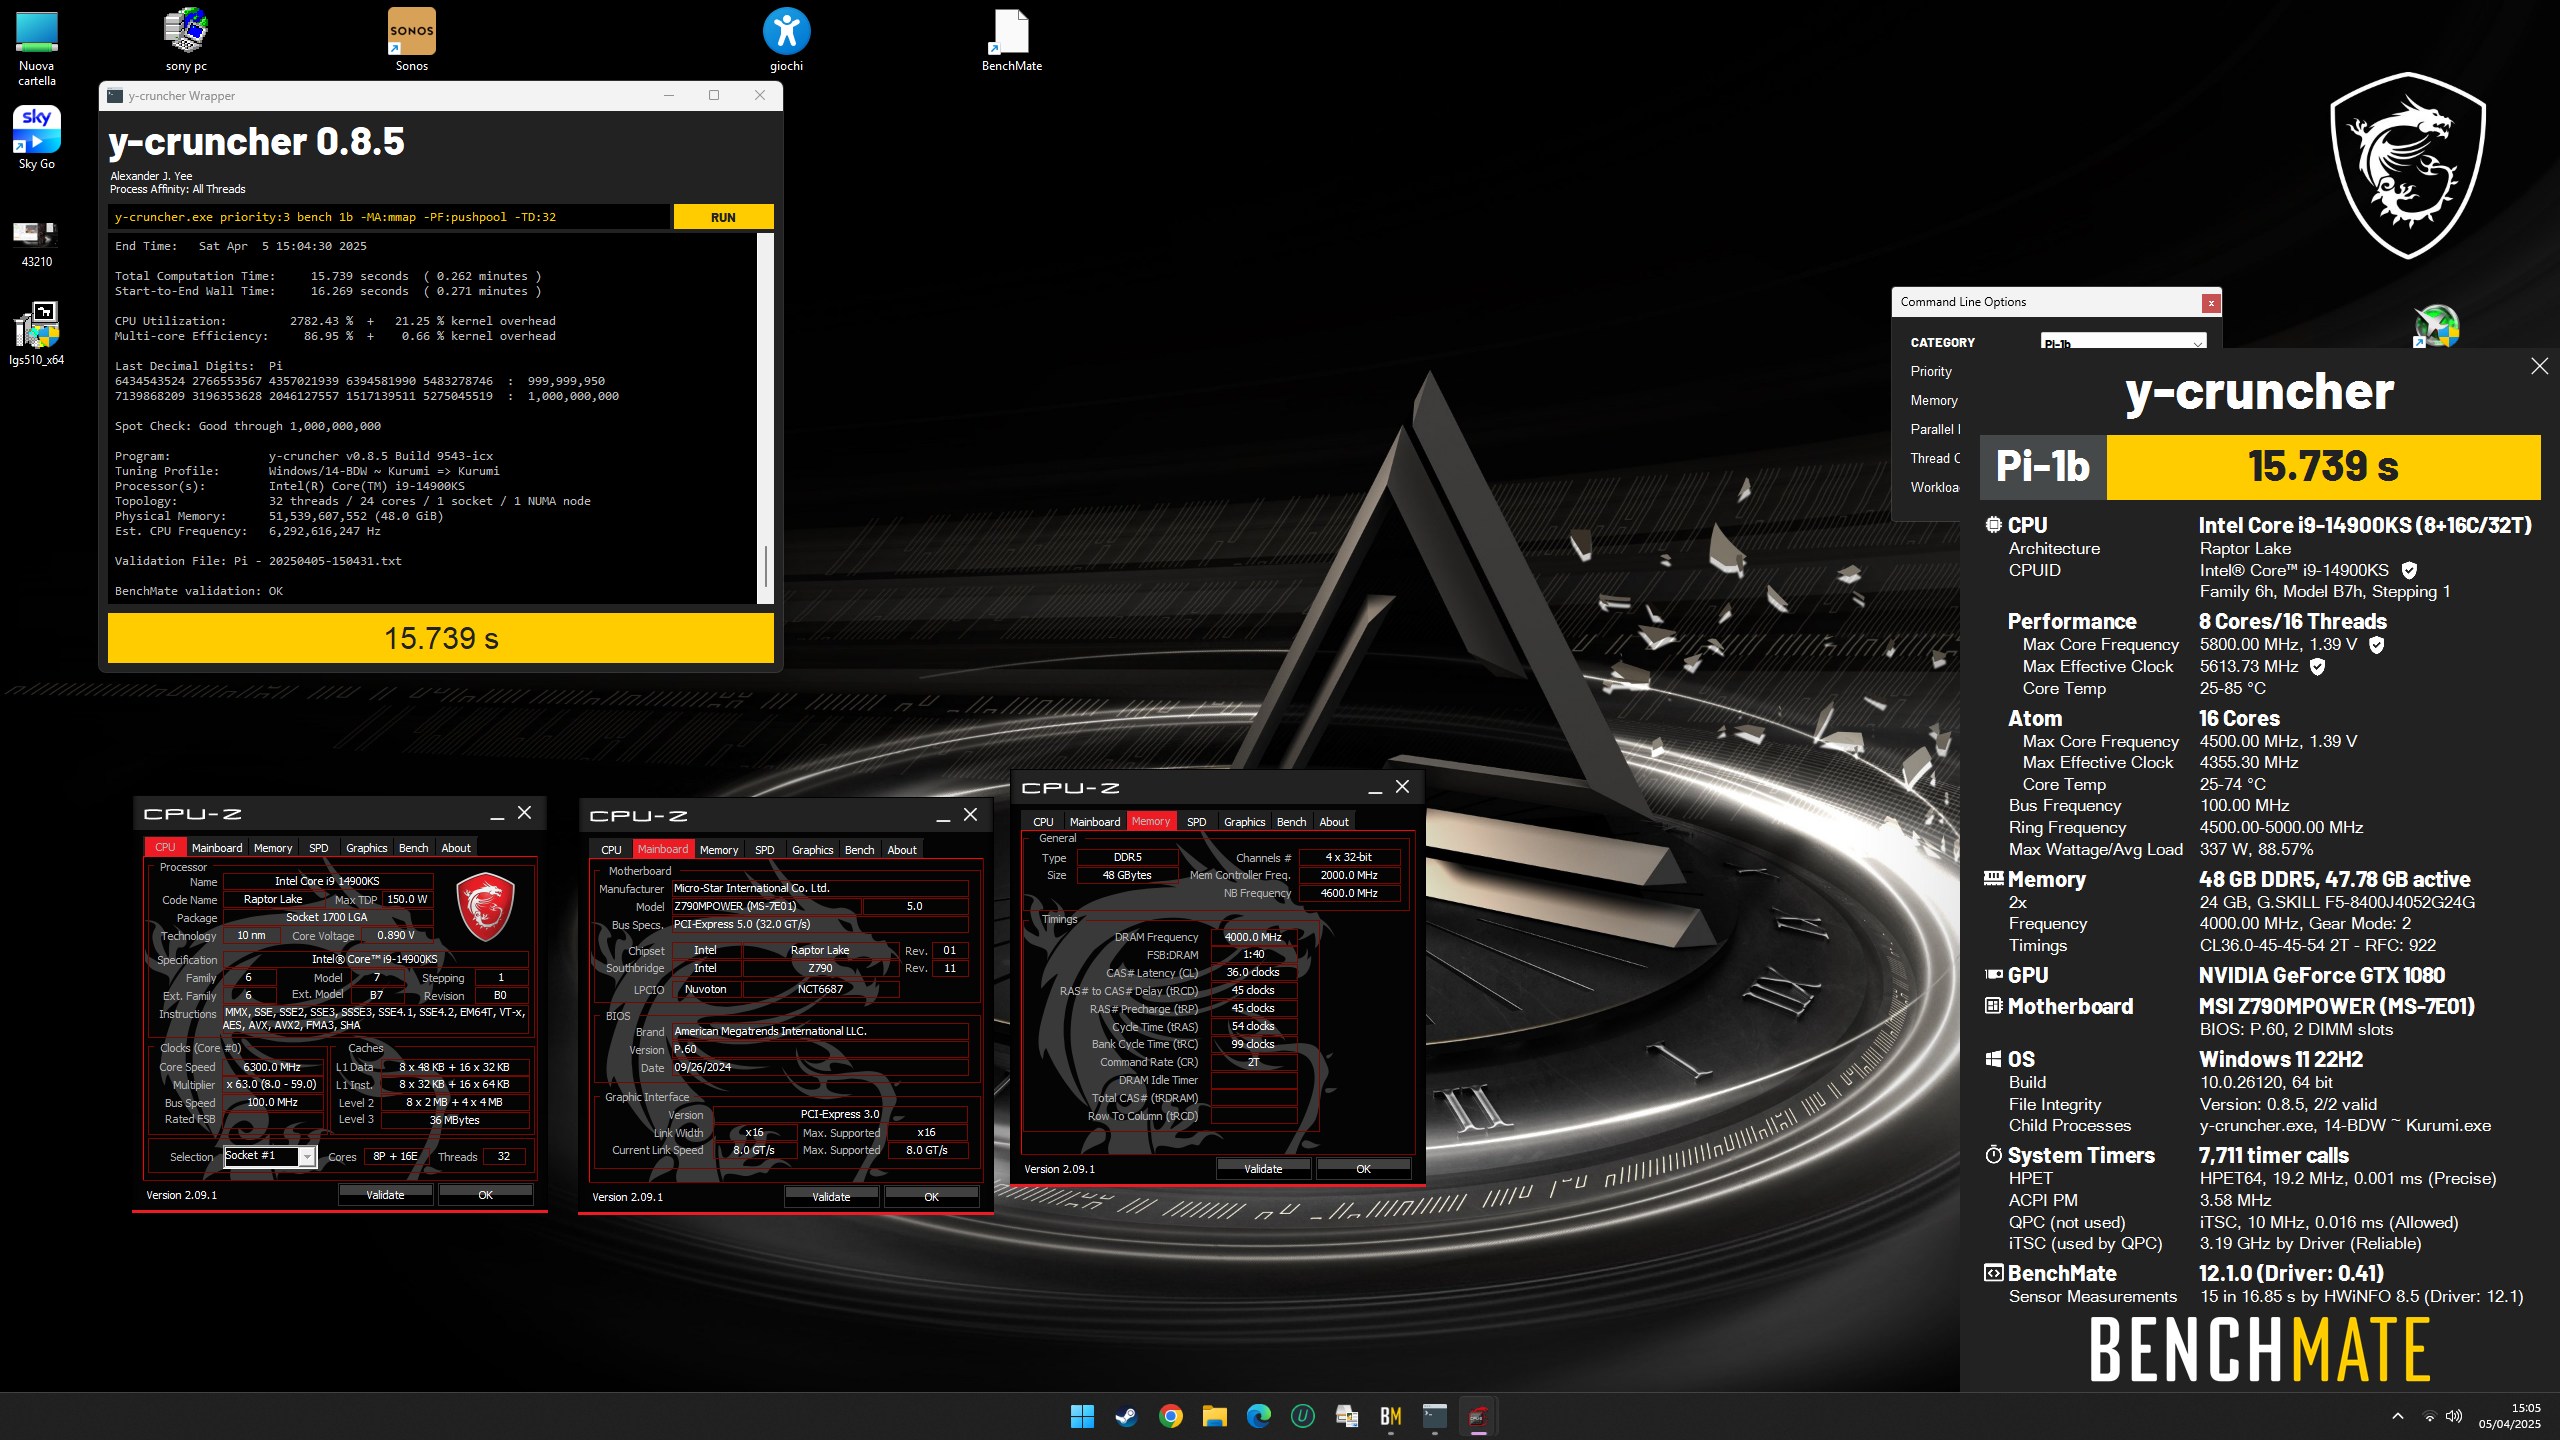Click the shield beside 5613.73 MHz effective clock
The height and width of the screenshot is (1440, 2560).
click(2317, 666)
